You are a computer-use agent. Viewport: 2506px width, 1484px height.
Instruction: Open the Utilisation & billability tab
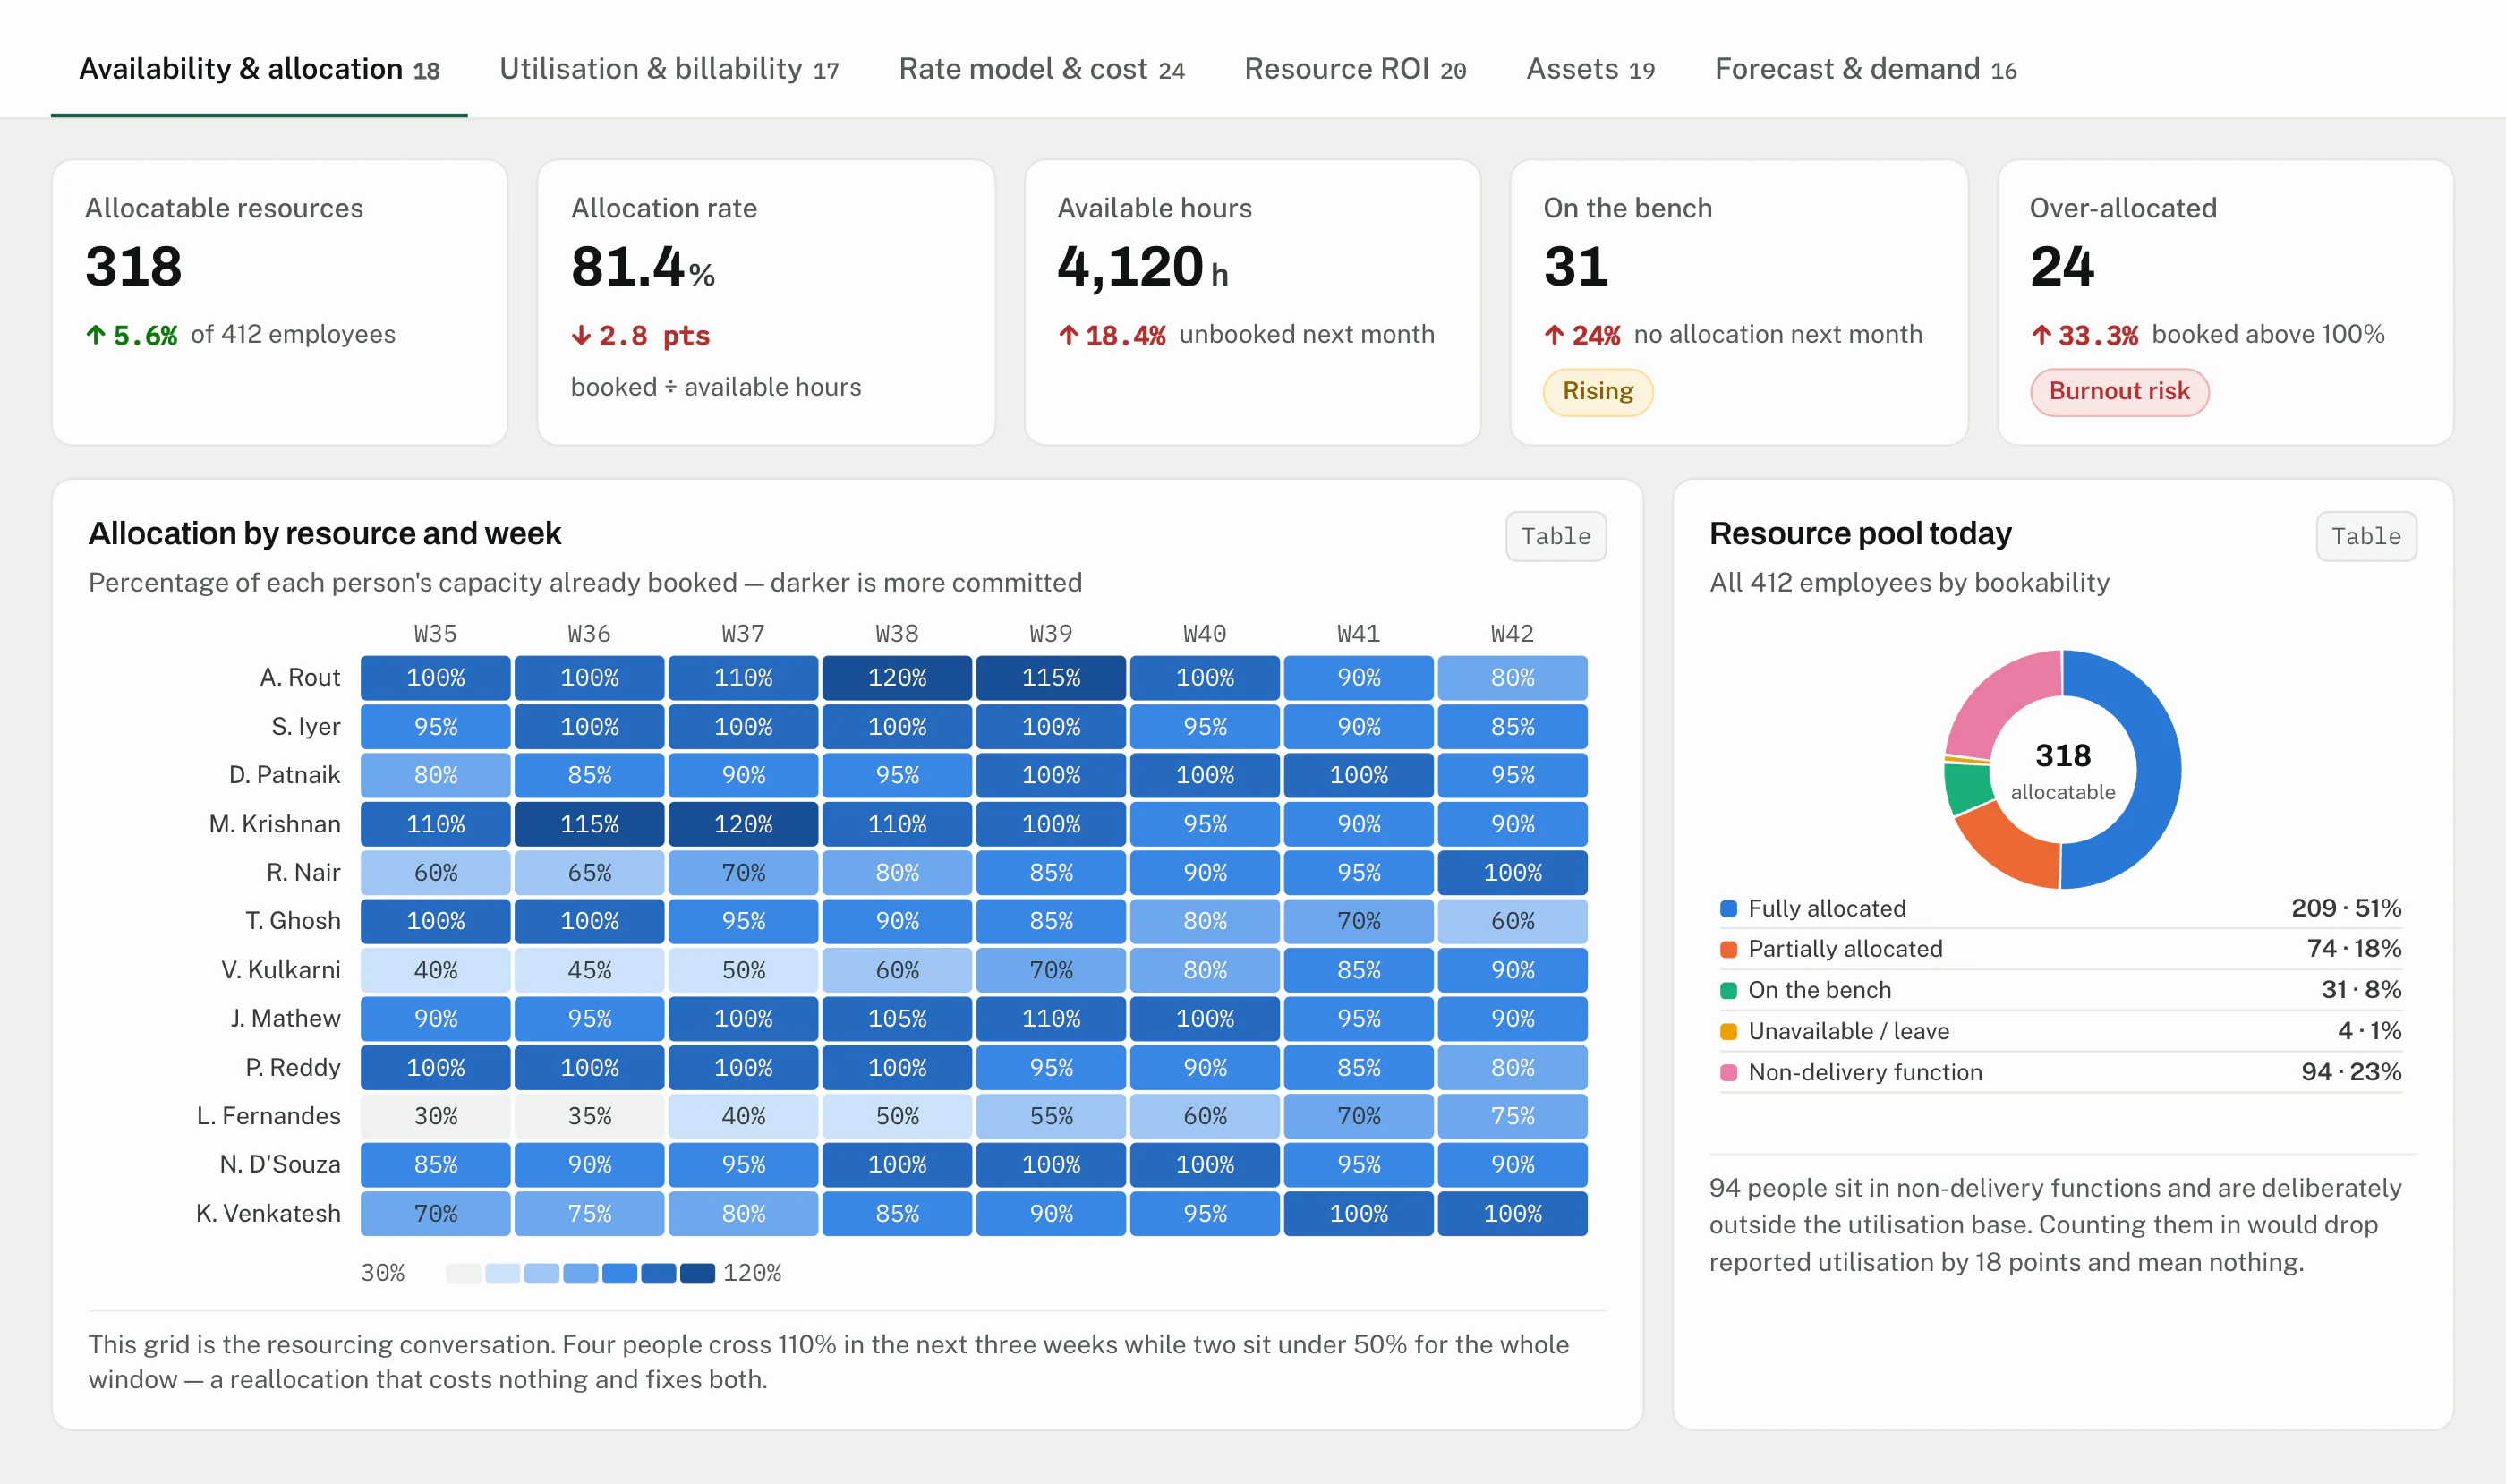click(668, 69)
